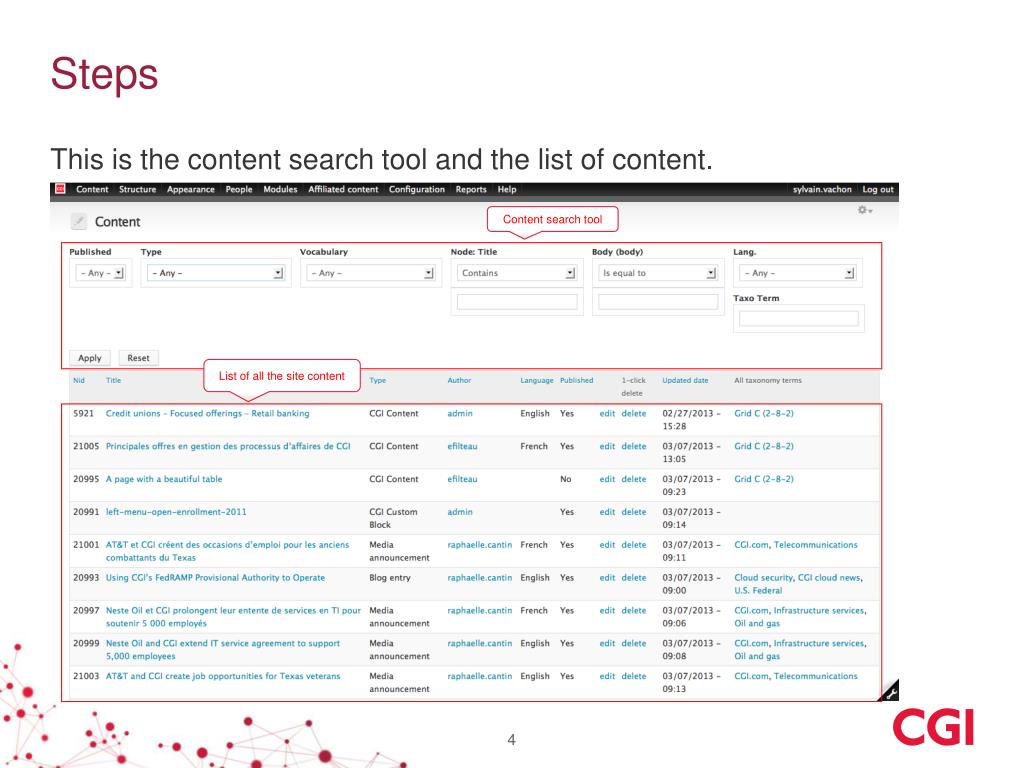Click the Reset button
This screenshot has height=768, width=1024.
(x=138, y=358)
